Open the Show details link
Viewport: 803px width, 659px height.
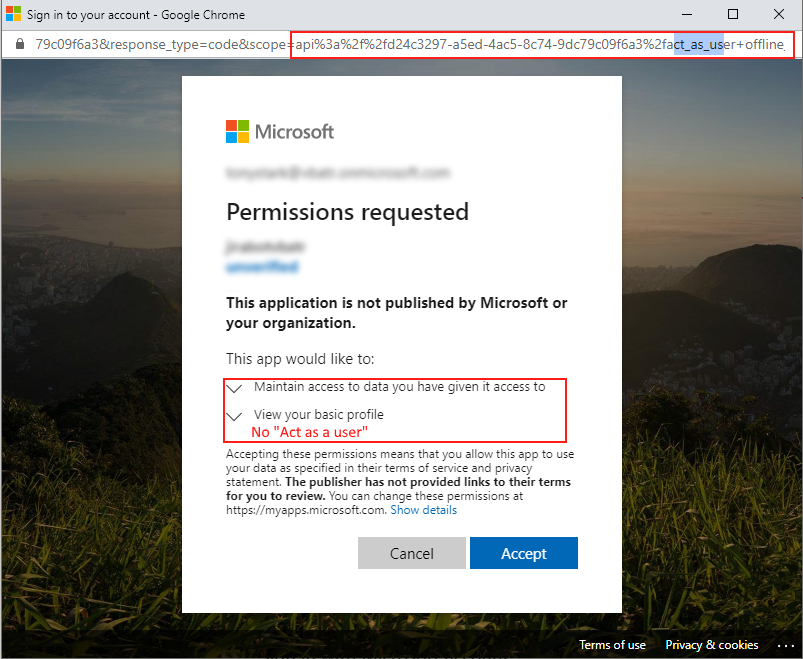(x=424, y=510)
